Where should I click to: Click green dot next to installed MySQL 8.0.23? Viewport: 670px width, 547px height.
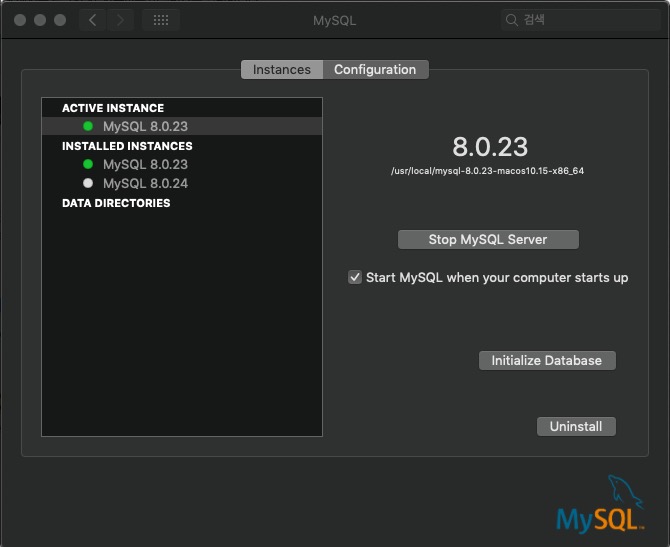[x=88, y=164]
